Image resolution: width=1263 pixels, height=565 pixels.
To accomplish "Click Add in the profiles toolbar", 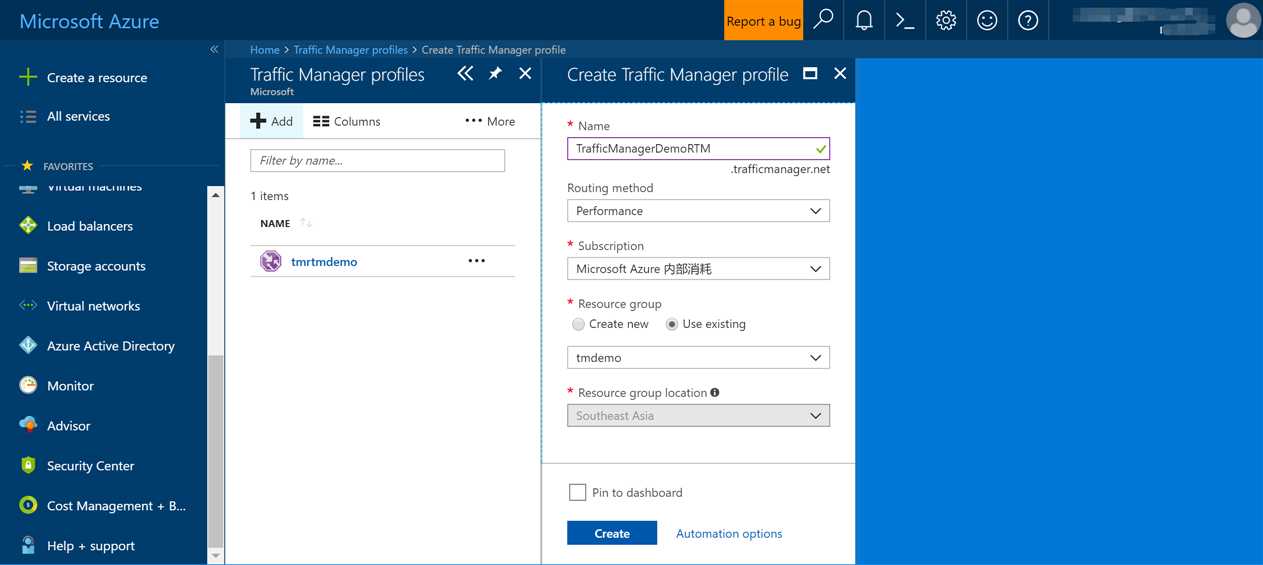I will pyautogui.click(x=271, y=121).
